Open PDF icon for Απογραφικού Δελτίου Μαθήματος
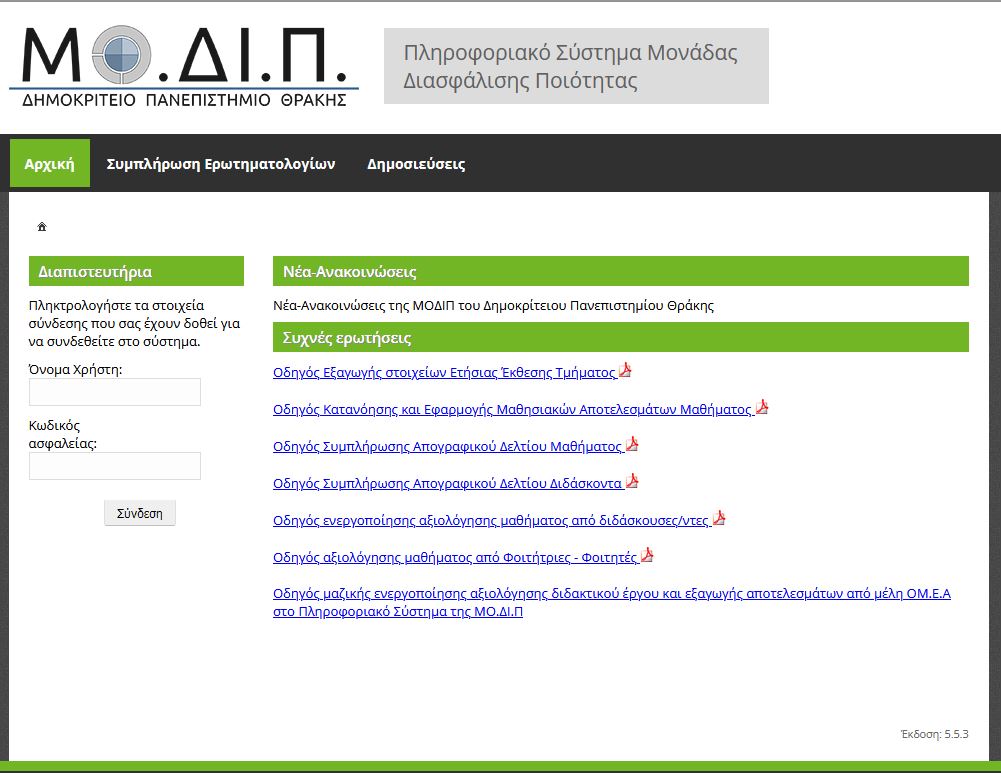Image resolution: width=1001 pixels, height=773 pixels. tap(631, 445)
